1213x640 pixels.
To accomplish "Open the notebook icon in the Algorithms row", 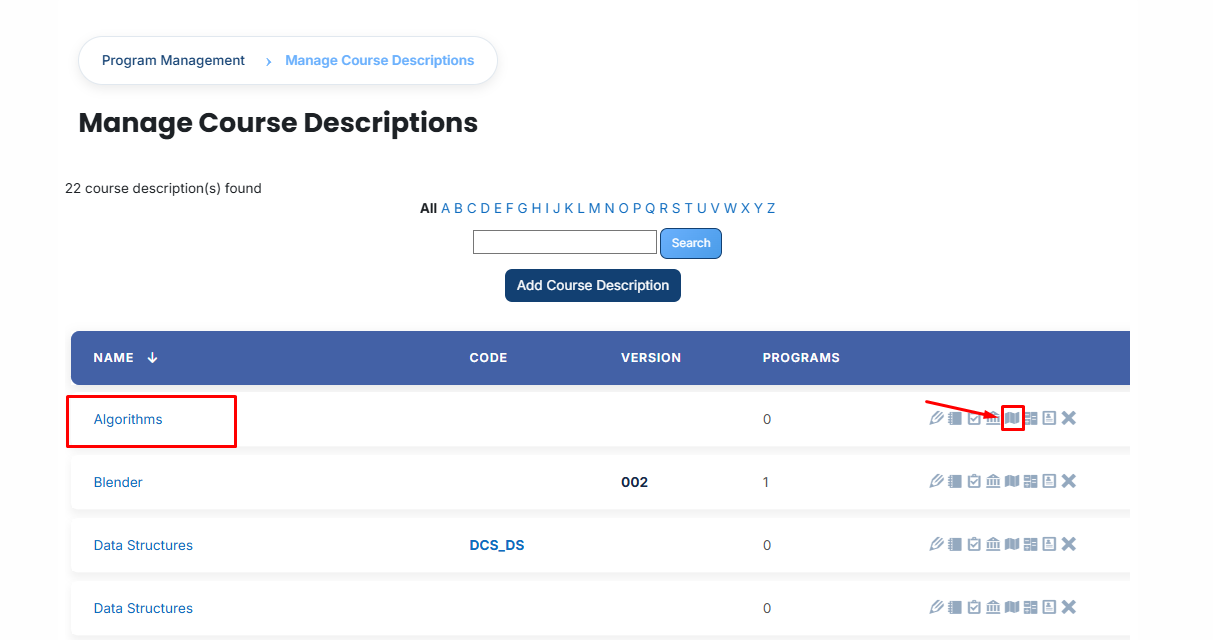I will (955, 418).
